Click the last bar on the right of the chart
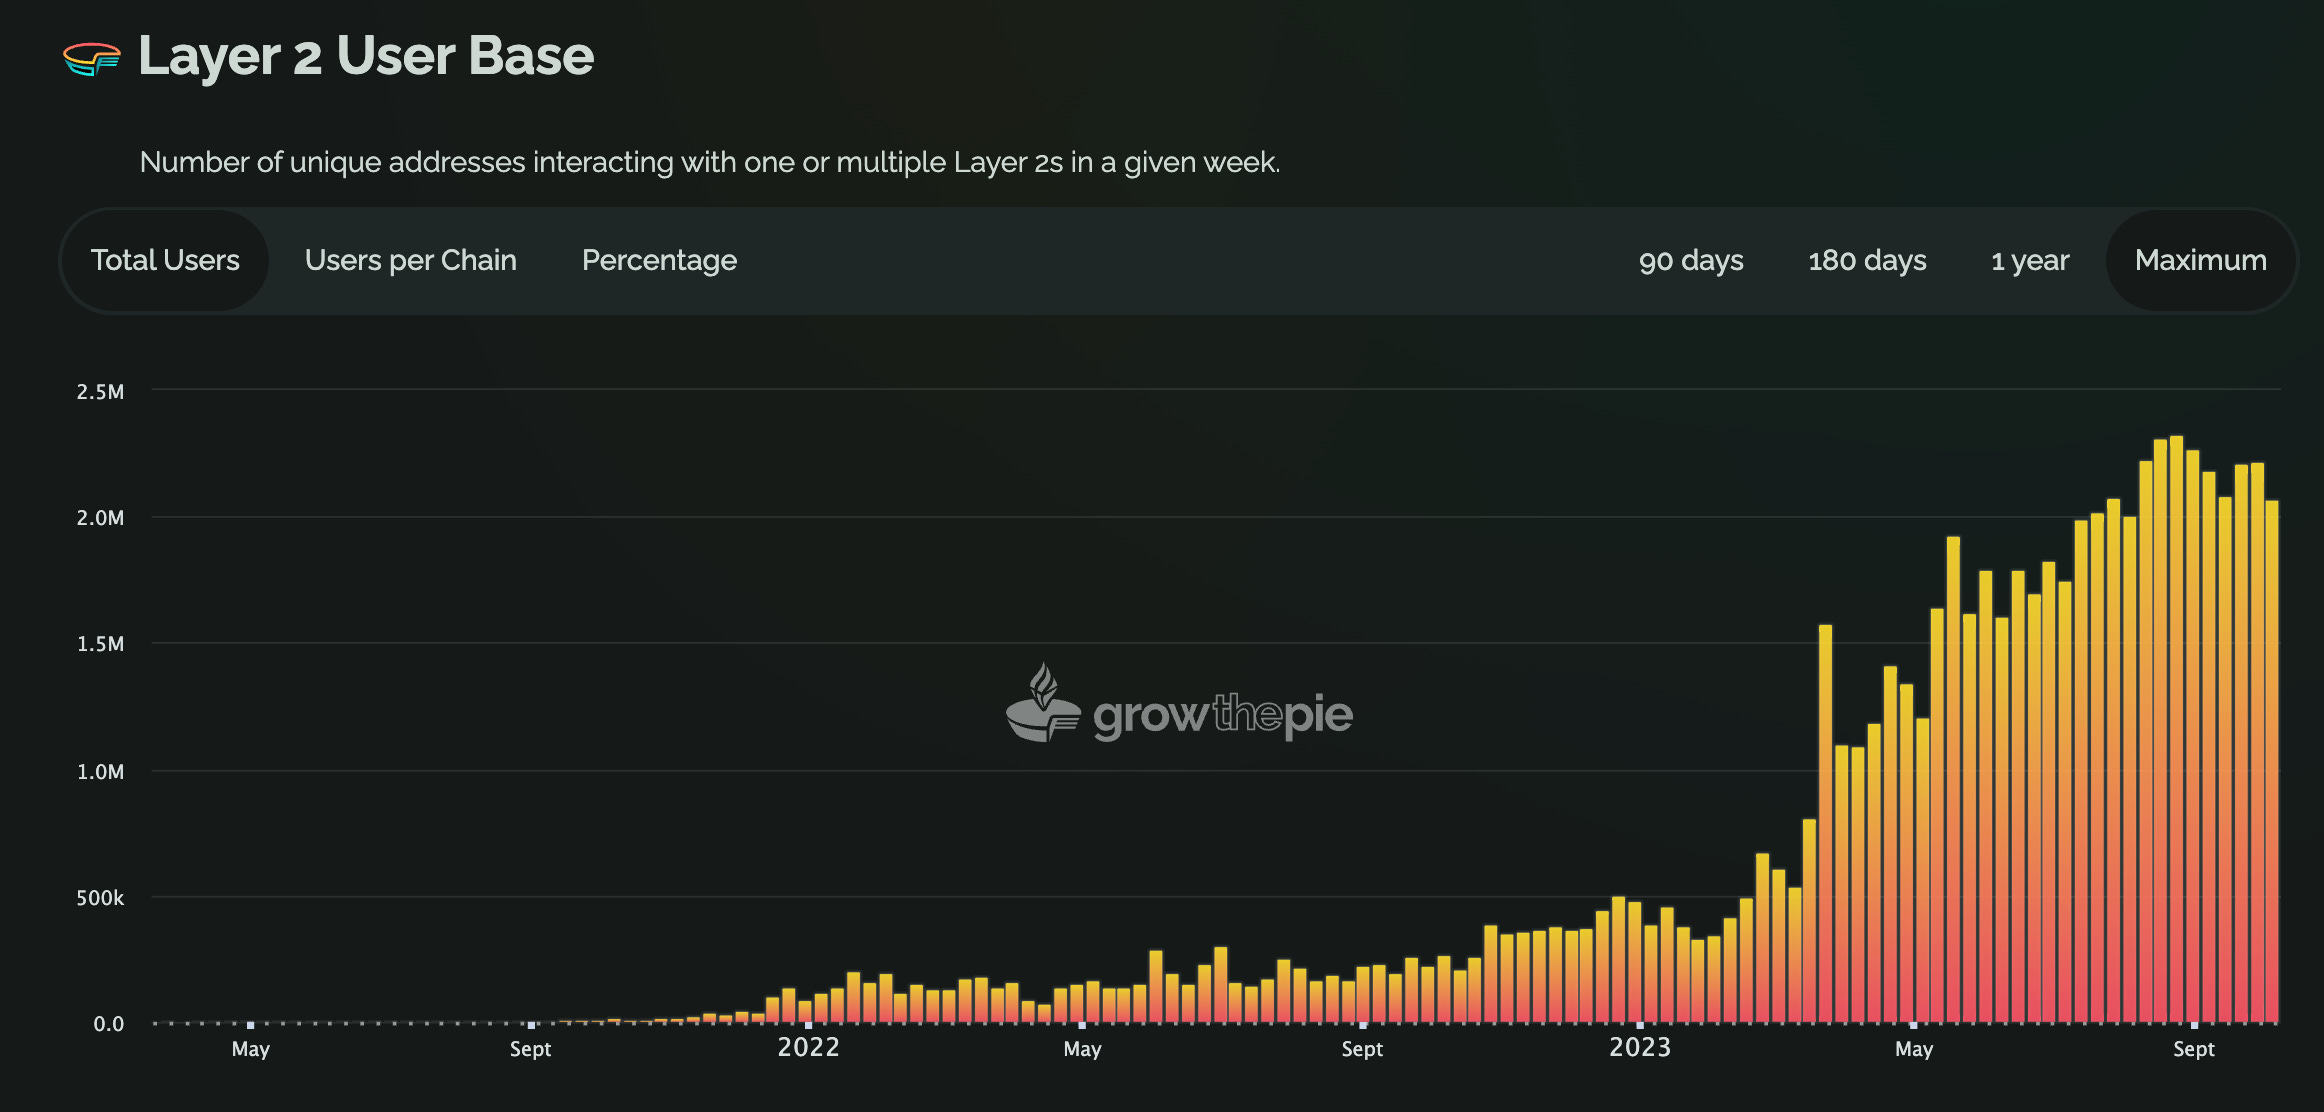Image resolution: width=2324 pixels, height=1112 pixels. [2272, 761]
